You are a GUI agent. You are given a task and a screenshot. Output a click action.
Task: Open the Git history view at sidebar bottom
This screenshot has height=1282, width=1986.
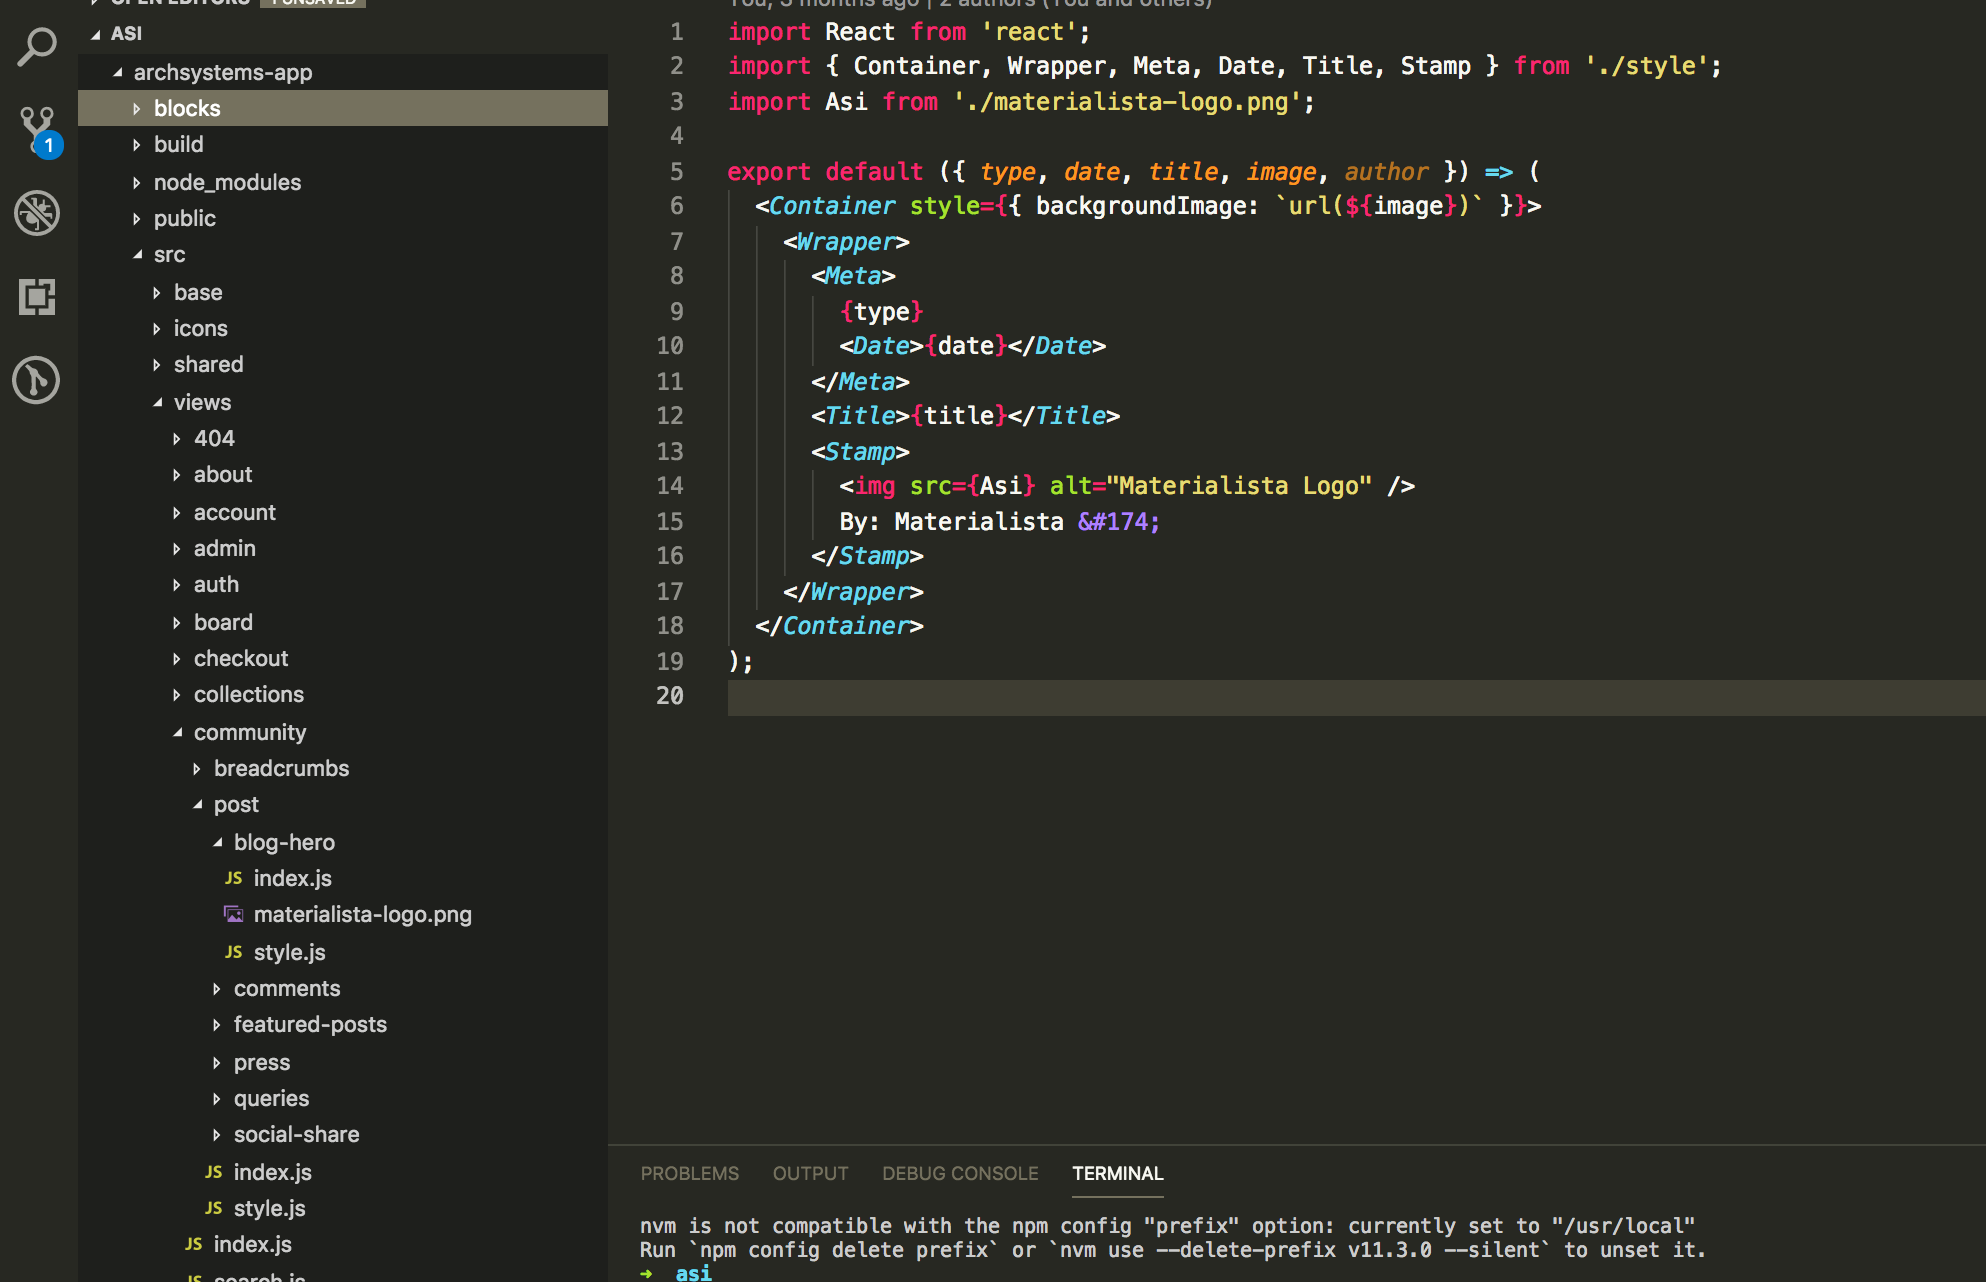36,380
